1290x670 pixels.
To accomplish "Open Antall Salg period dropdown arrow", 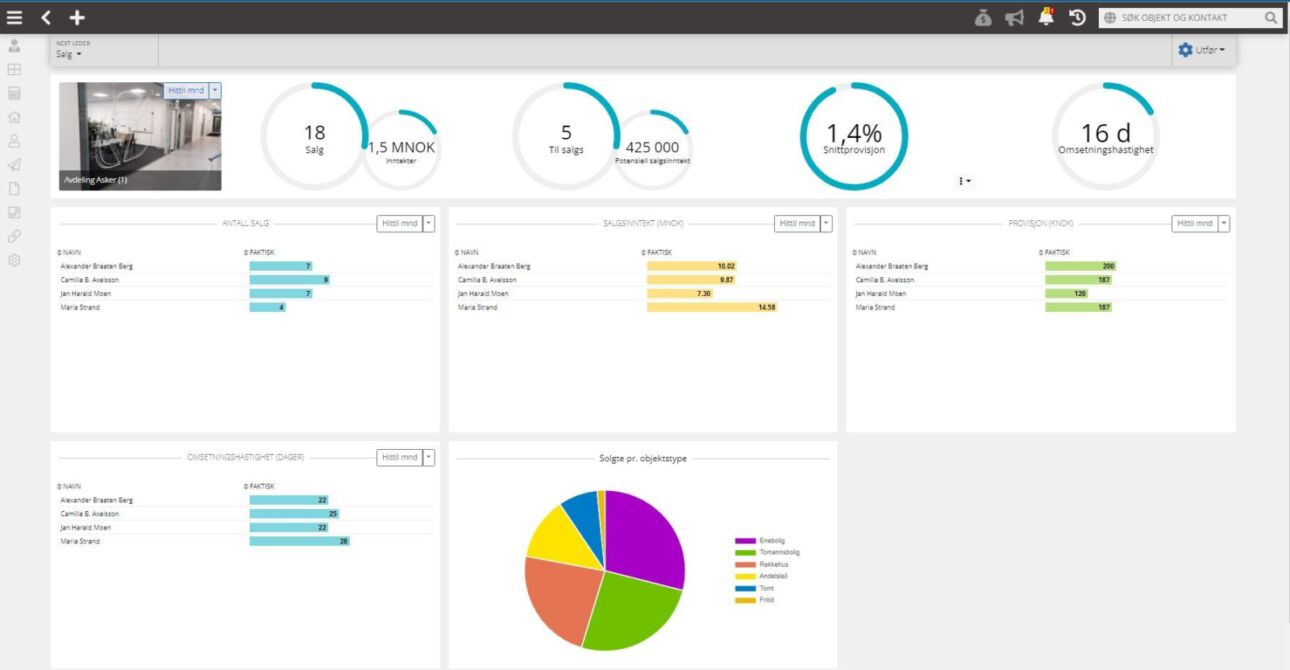I will [x=429, y=224].
